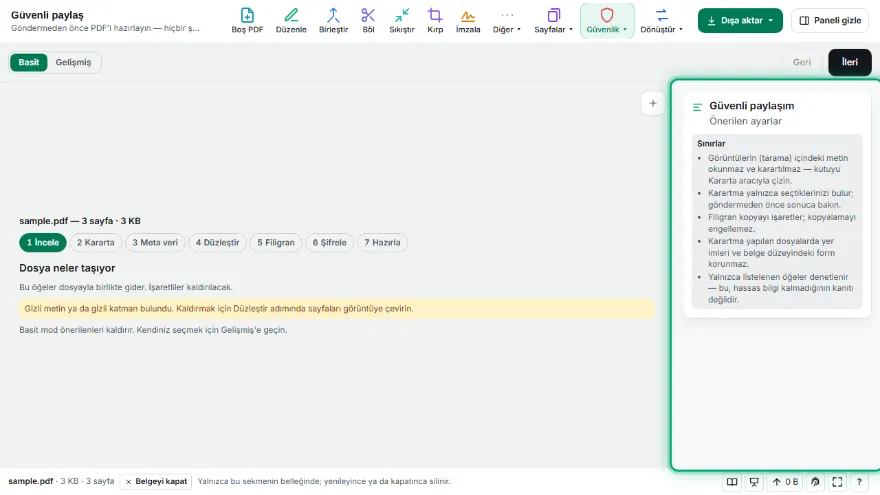
Task: Click the Geri back button
Action: pyautogui.click(x=801, y=62)
